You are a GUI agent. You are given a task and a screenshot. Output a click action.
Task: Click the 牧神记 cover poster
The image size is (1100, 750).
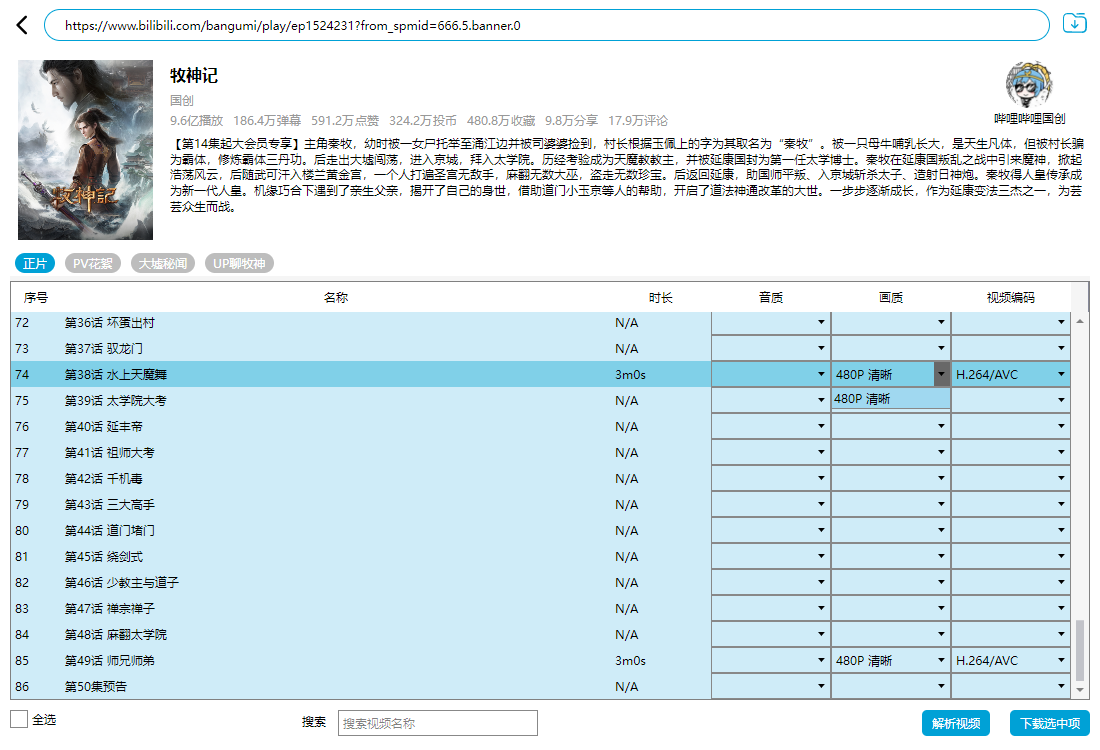(86, 150)
